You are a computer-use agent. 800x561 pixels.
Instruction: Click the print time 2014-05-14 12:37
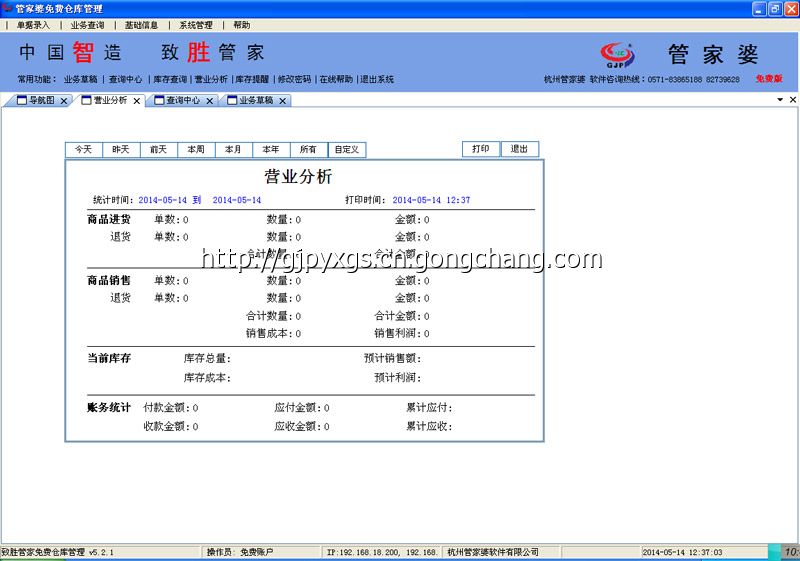431,200
